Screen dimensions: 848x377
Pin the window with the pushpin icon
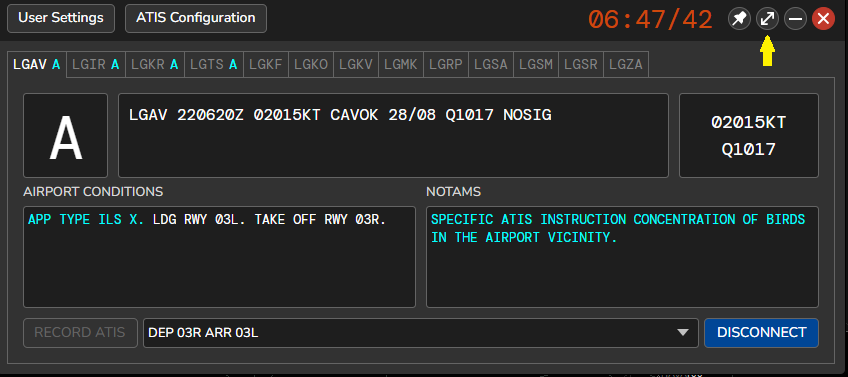[739, 19]
